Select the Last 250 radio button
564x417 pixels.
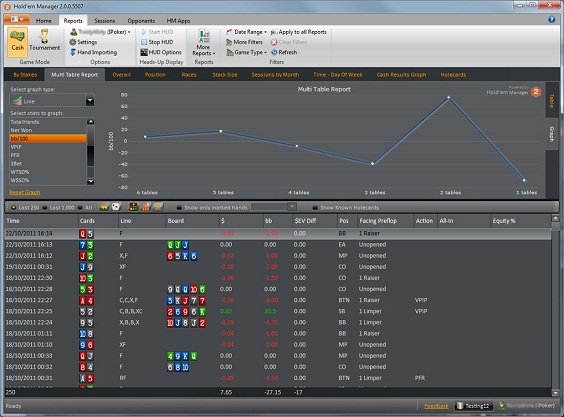tap(14, 208)
